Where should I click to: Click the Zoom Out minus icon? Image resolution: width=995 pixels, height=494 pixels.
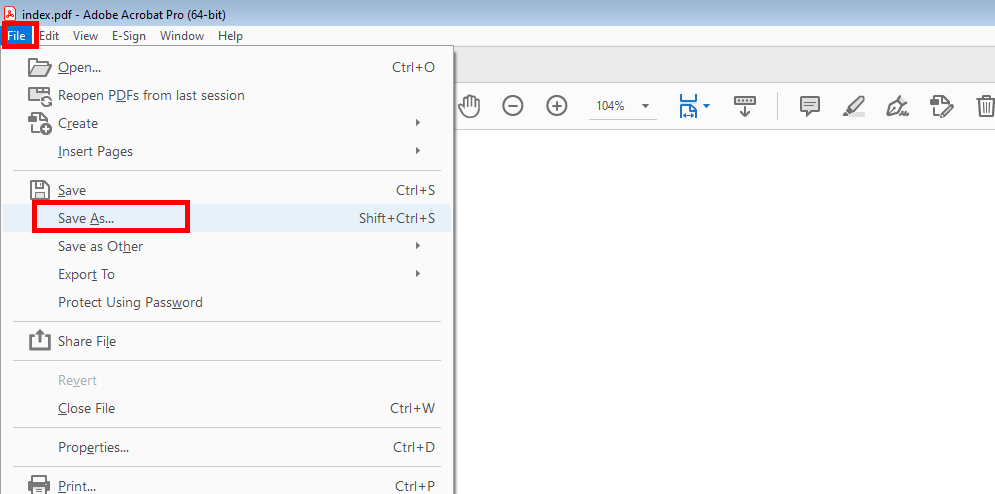pyautogui.click(x=513, y=106)
